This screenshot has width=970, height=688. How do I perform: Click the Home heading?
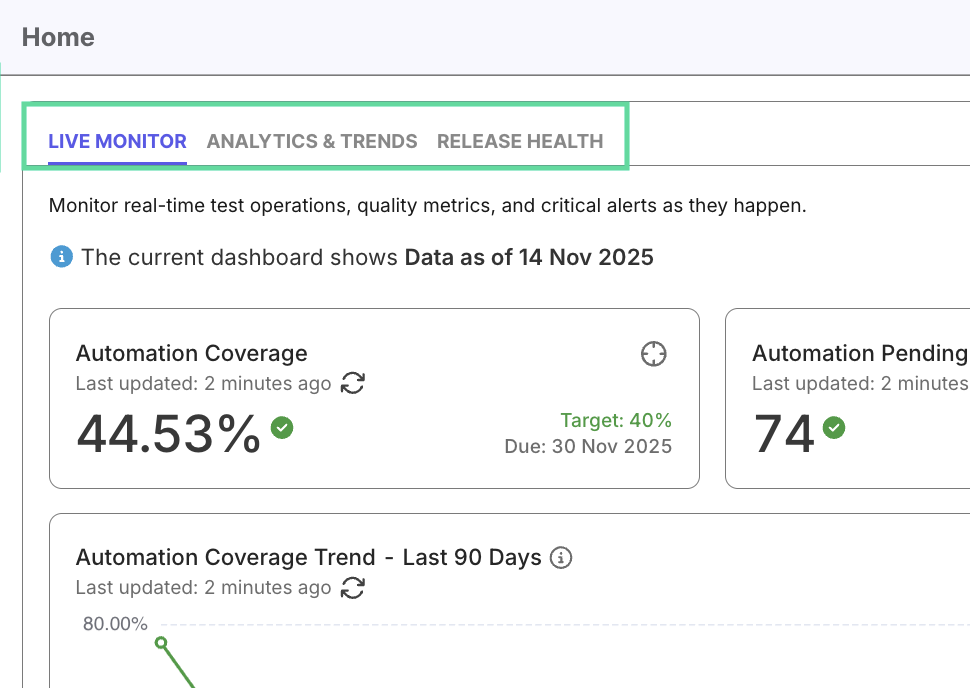(x=58, y=37)
